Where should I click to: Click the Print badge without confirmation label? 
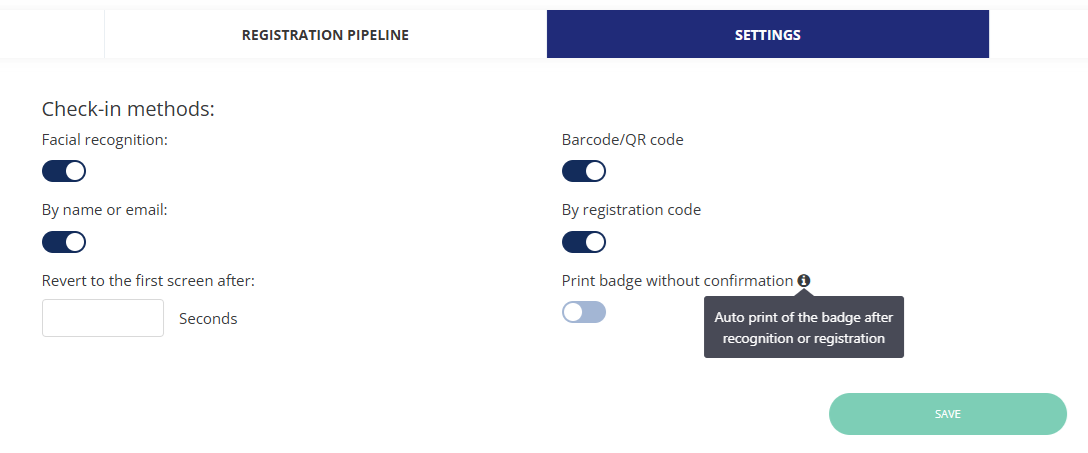click(x=677, y=281)
